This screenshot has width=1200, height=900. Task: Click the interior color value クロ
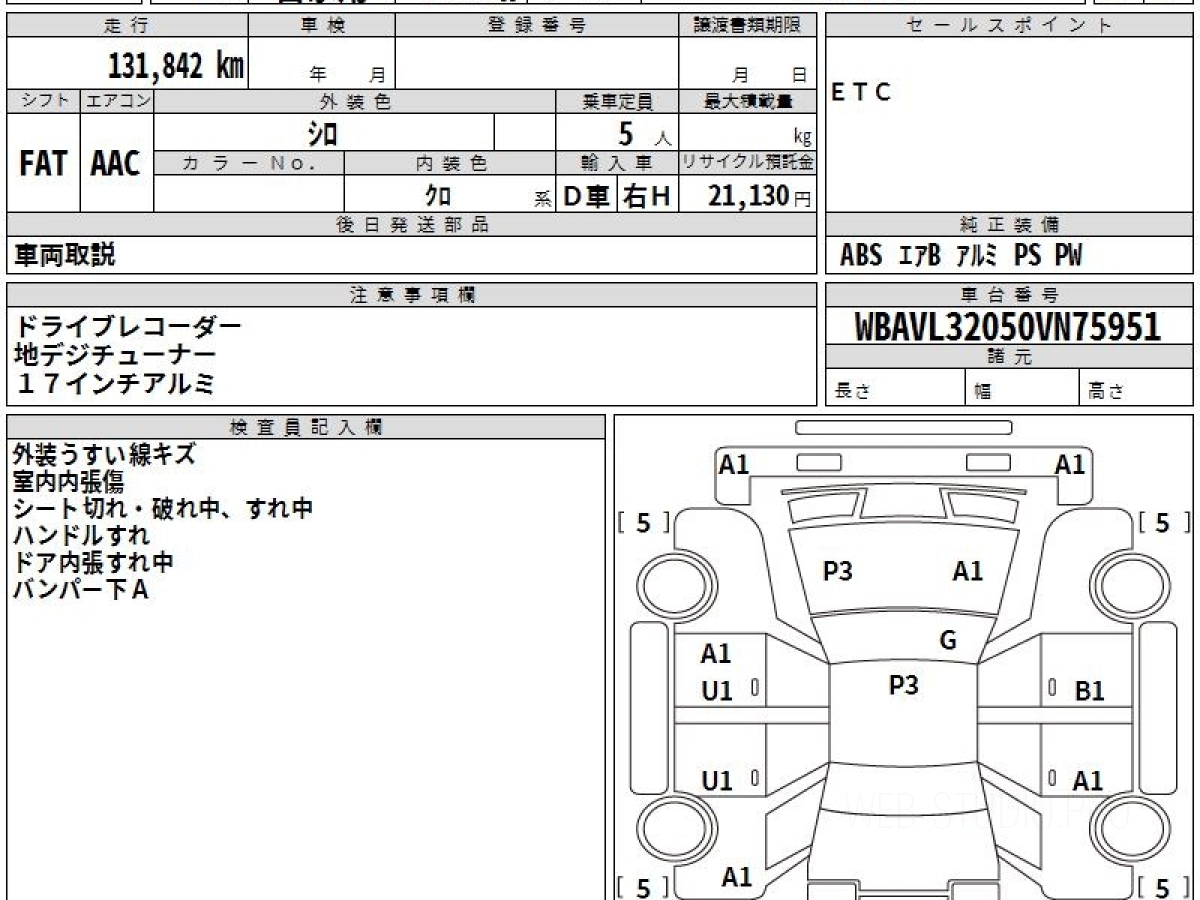(x=438, y=196)
